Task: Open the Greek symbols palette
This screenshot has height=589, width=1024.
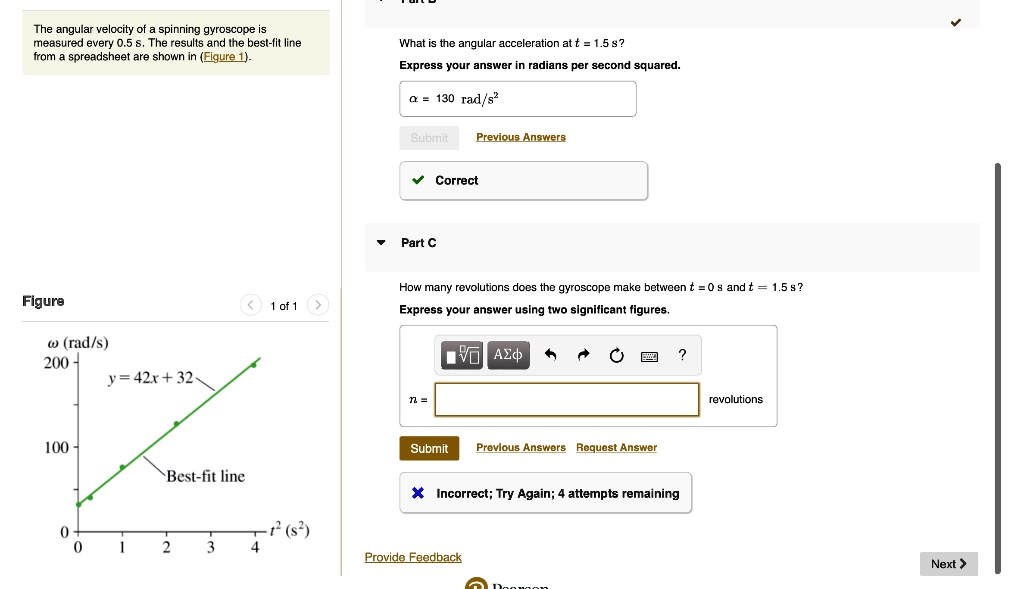Action: click(507, 355)
